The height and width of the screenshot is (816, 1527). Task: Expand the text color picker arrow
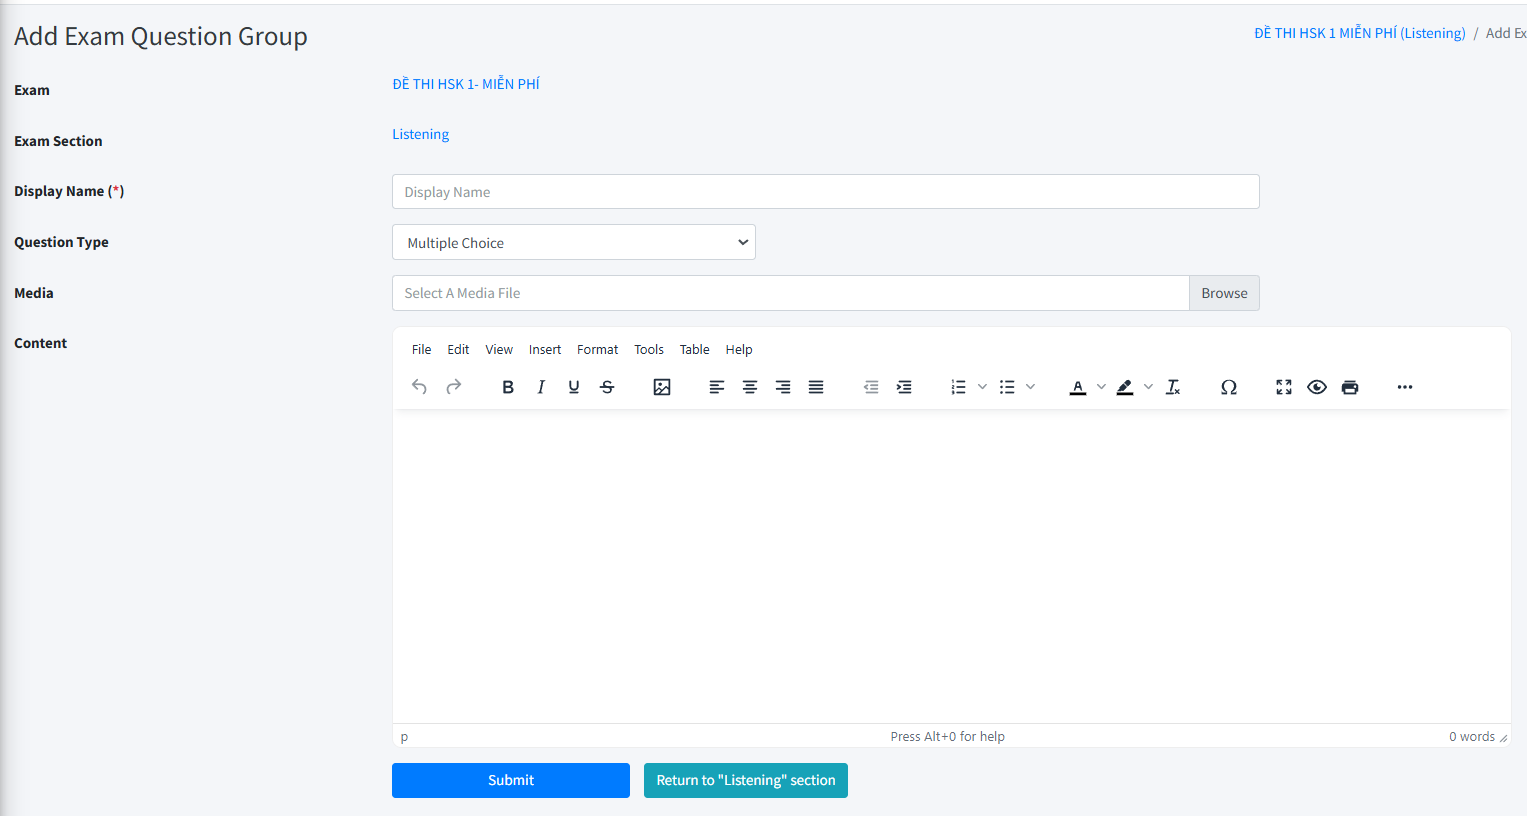(1101, 387)
